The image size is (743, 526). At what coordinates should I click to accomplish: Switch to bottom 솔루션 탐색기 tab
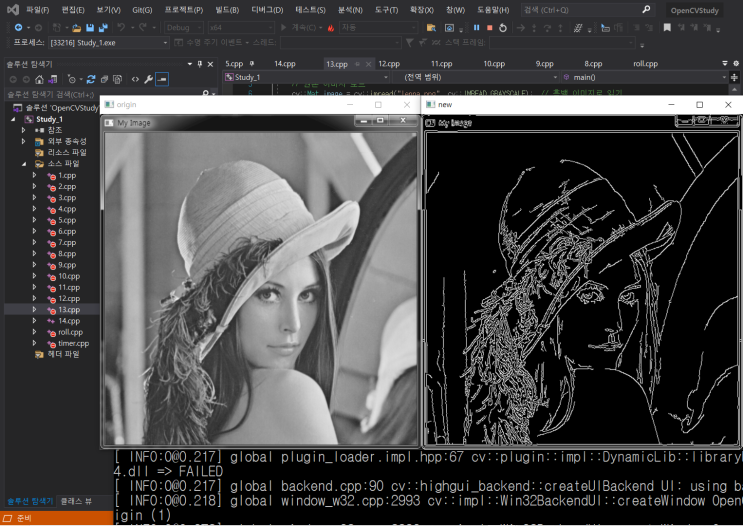(x=30, y=501)
